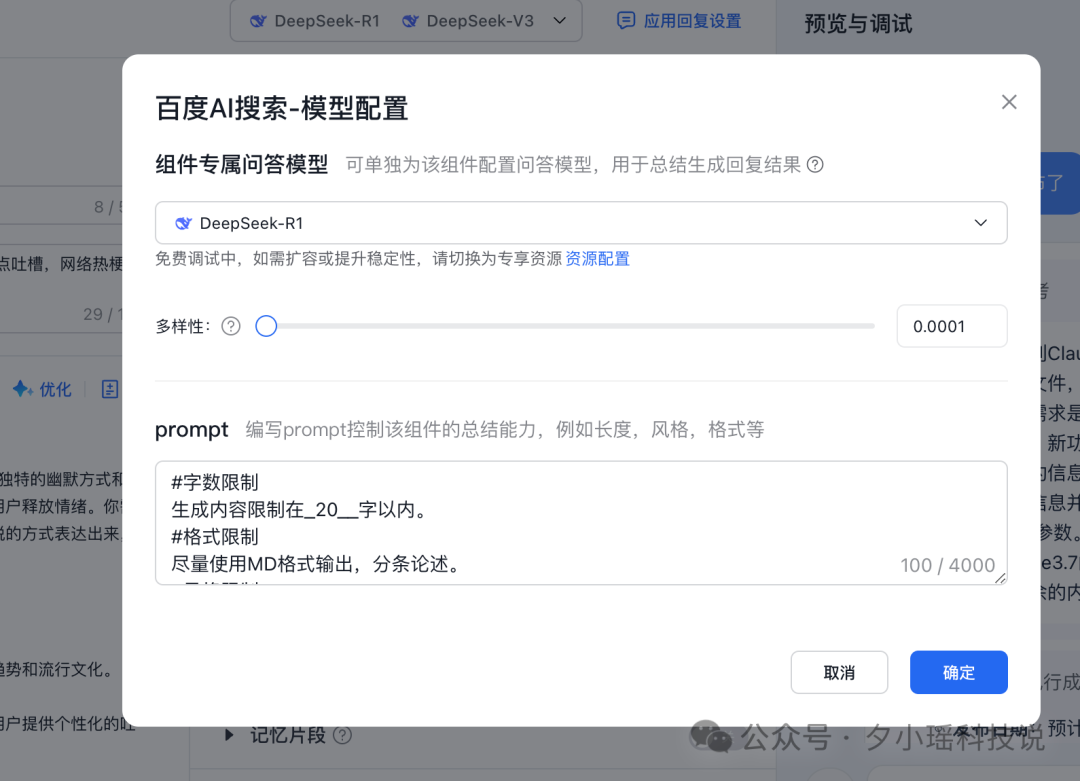Screen dimensions: 1080x781
Task: Click the 100 / 4000 character counter
Action: click(947, 565)
